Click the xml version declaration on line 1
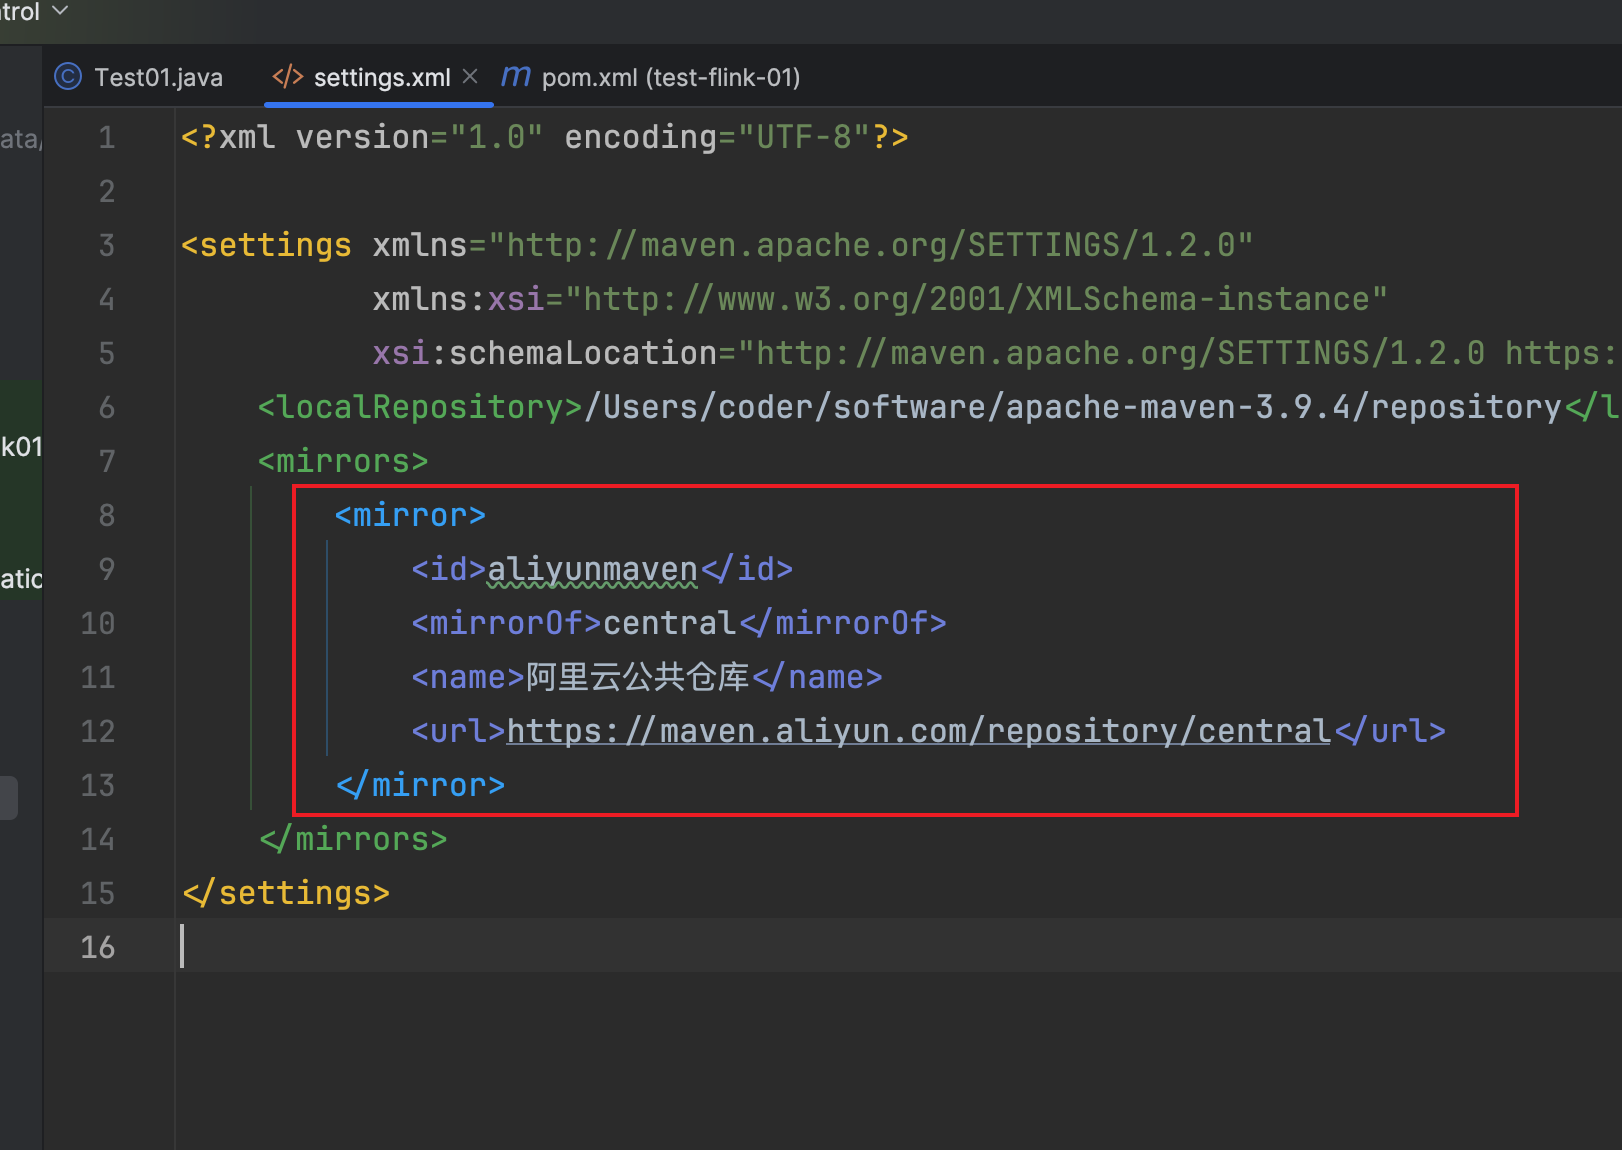This screenshot has width=1622, height=1150. pyautogui.click(x=545, y=137)
